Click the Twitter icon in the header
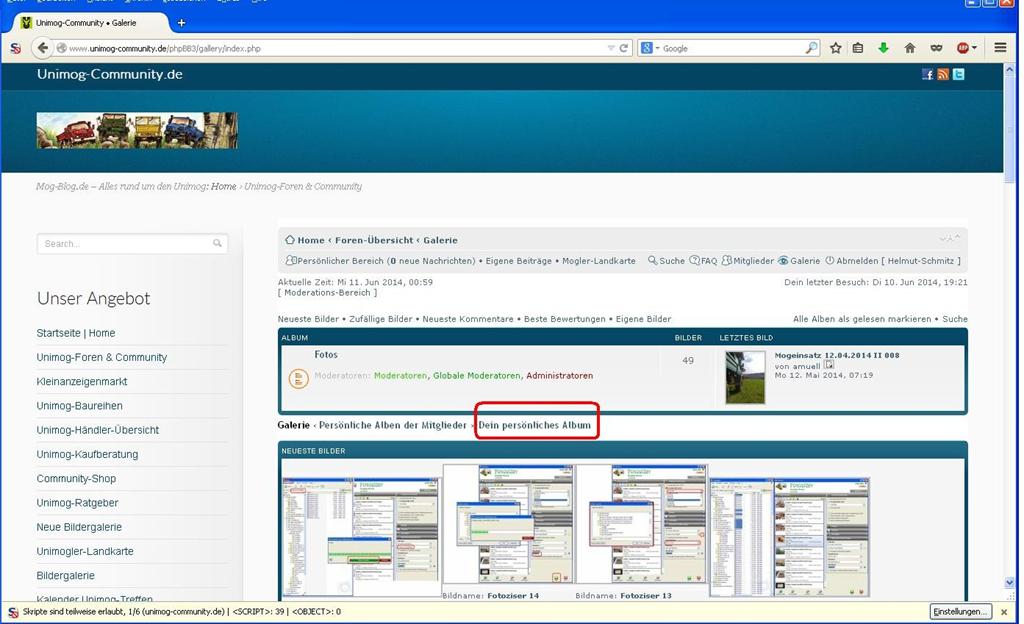1024x624 pixels. pyautogui.click(x=958, y=74)
